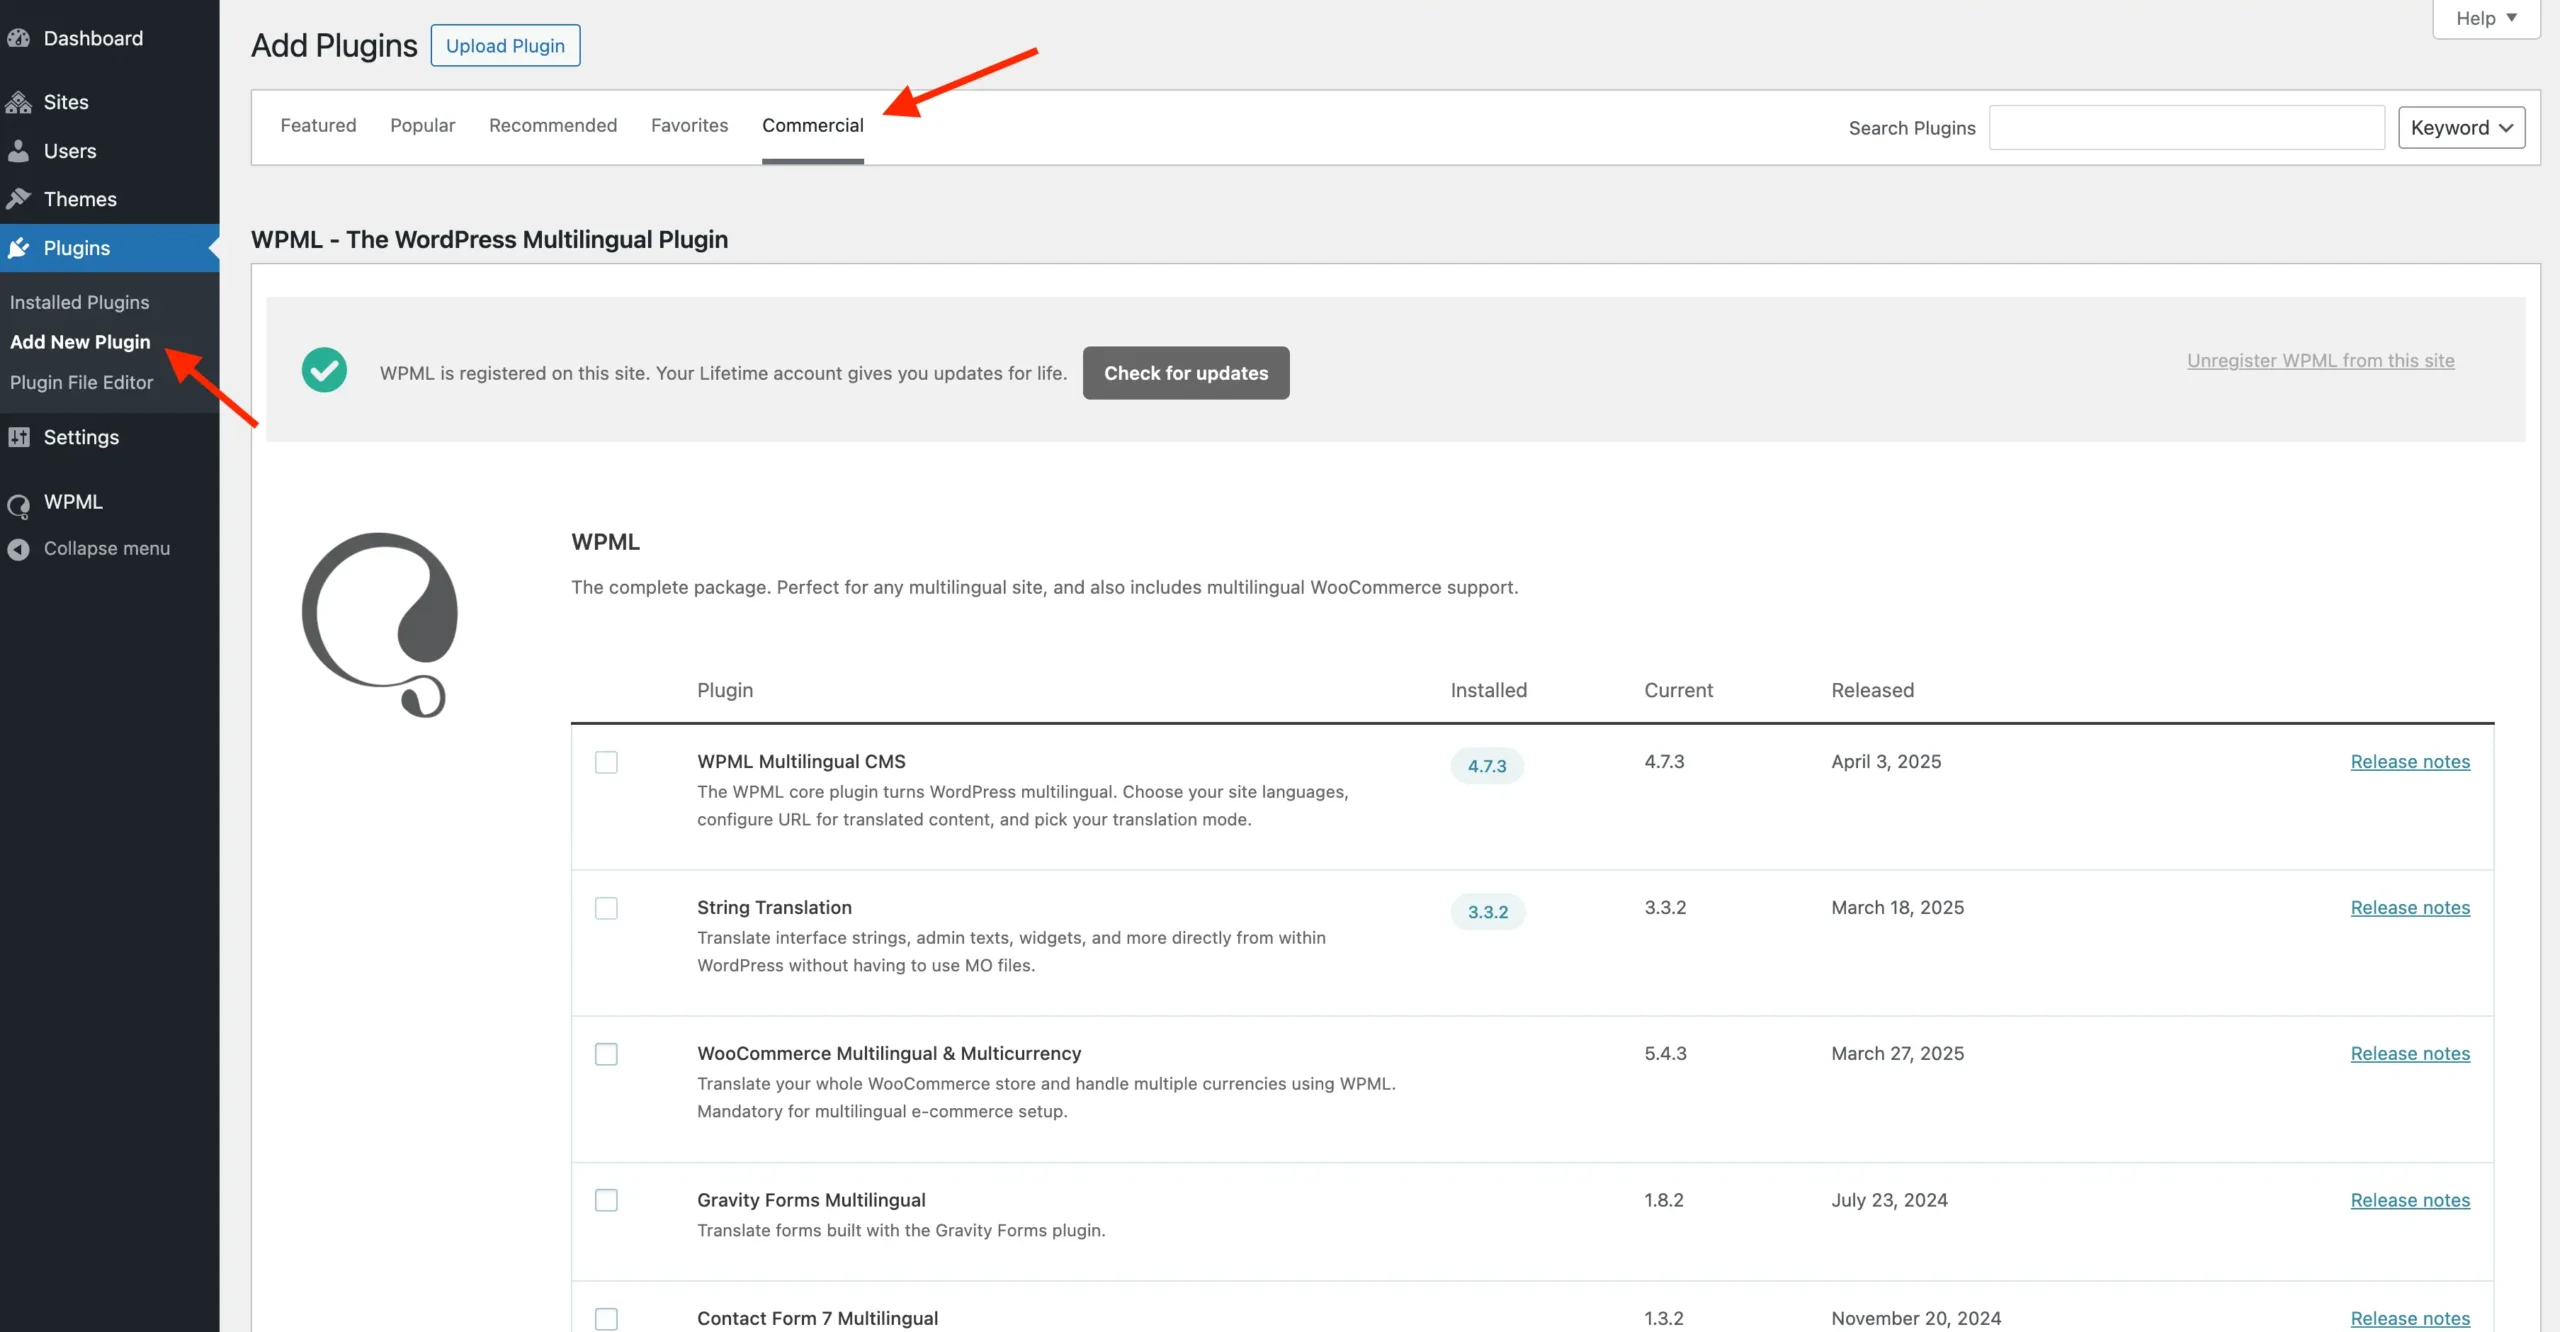Open Plugin File Editor submenu item
The image size is (2560, 1332).
(81, 382)
